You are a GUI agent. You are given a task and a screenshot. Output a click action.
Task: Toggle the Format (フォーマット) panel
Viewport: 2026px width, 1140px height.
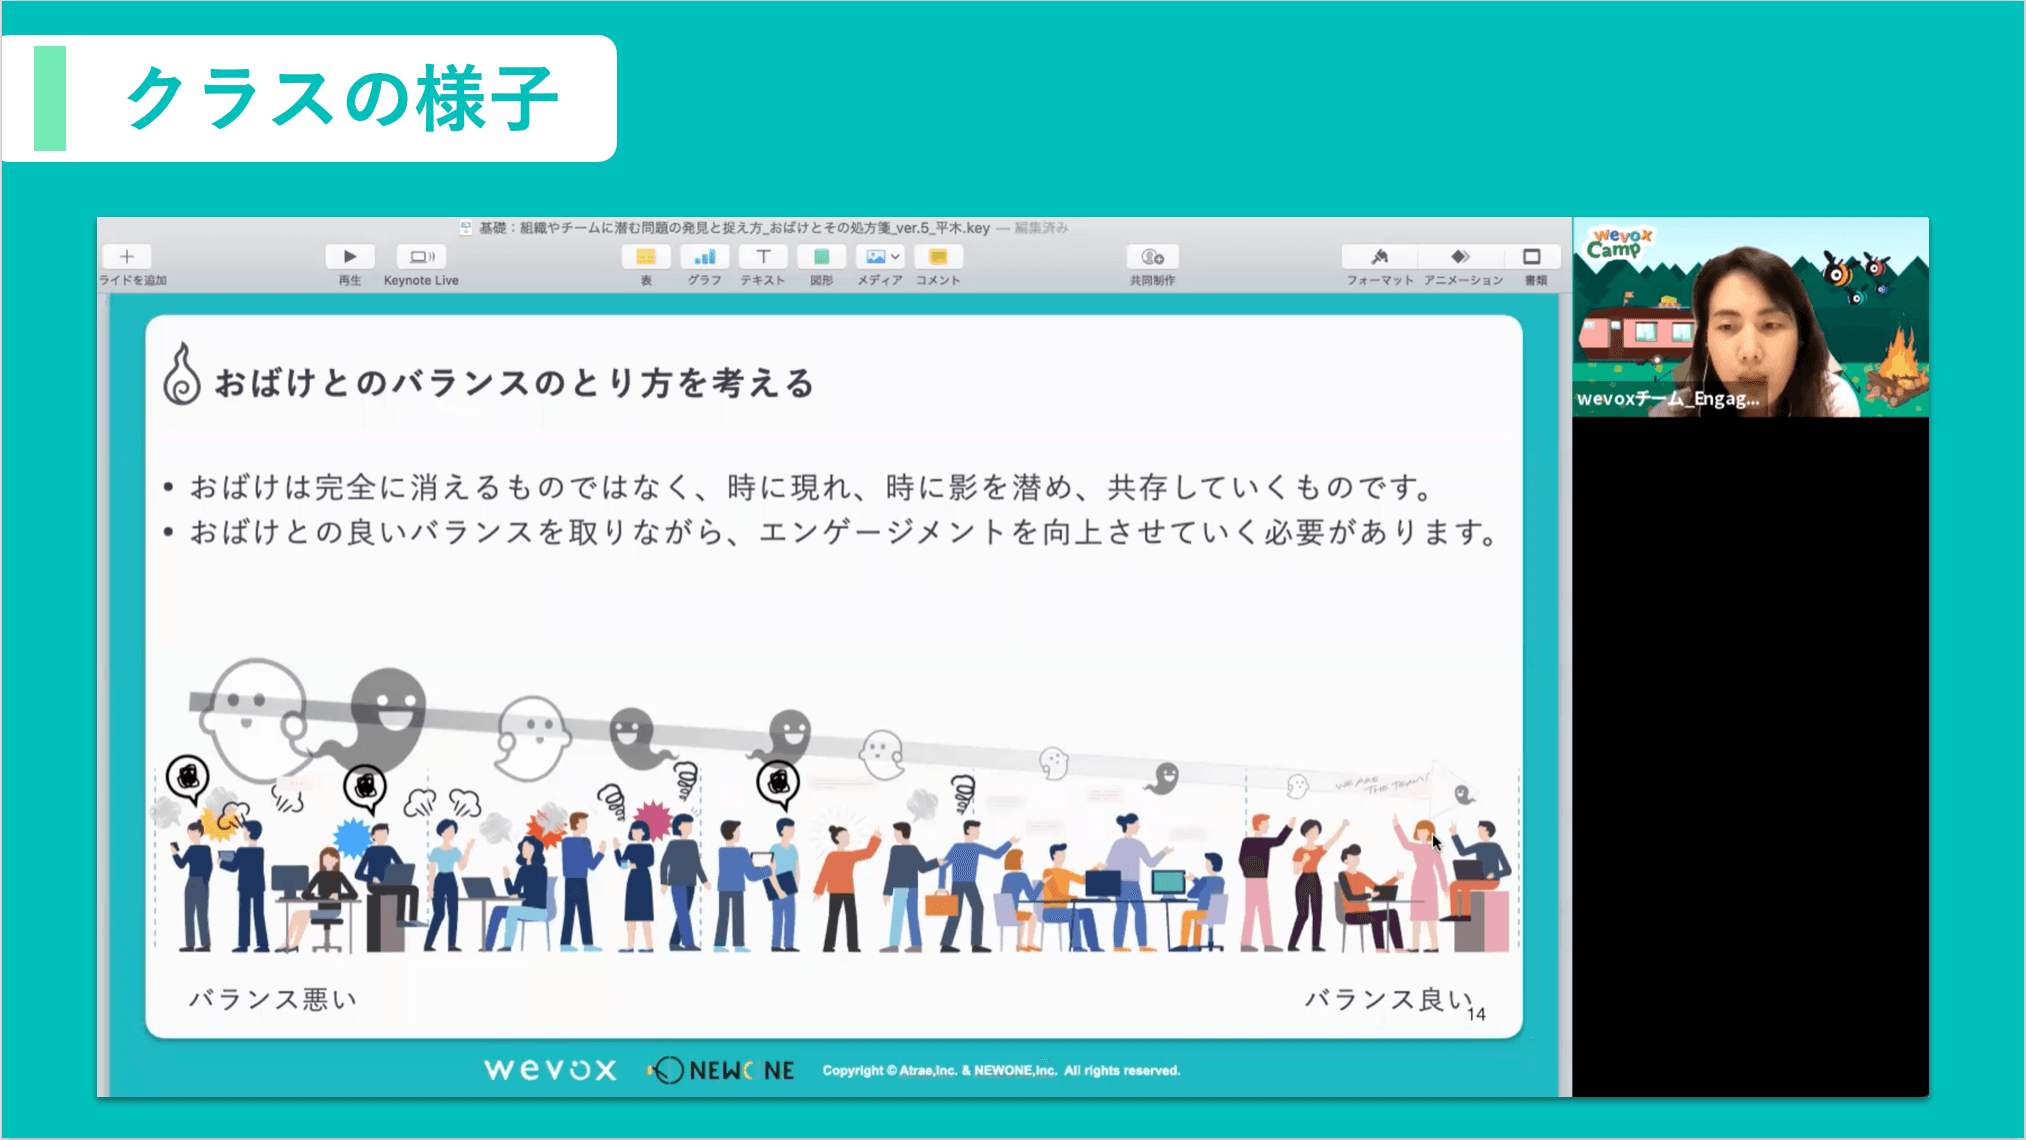tap(1380, 257)
